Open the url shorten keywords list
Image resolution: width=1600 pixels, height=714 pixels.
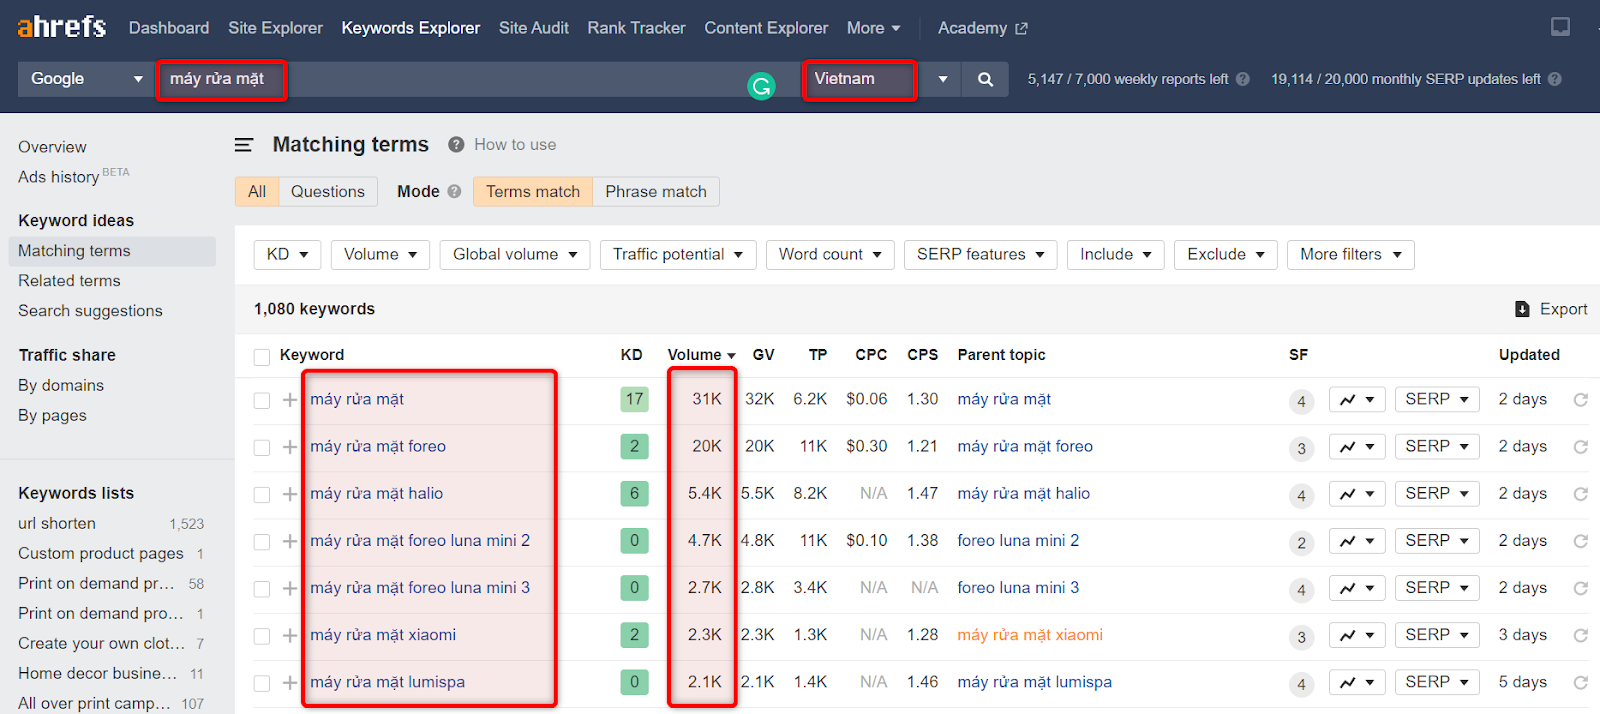coord(57,523)
